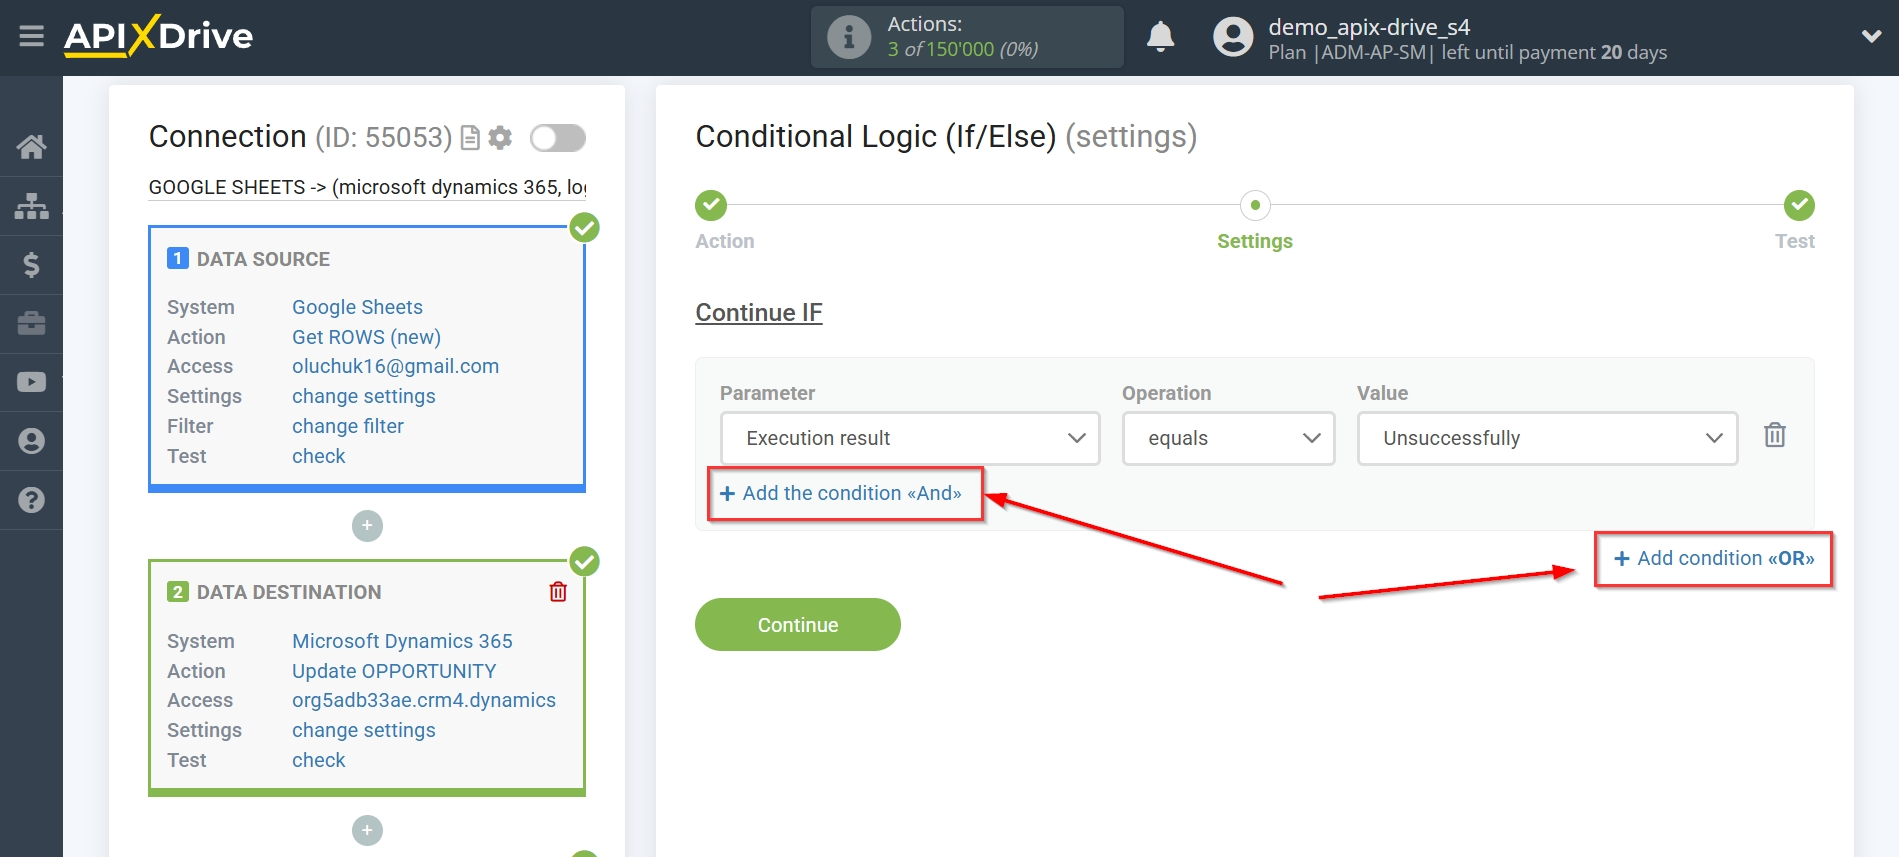Expand the account menu chevron

(x=1871, y=36)
